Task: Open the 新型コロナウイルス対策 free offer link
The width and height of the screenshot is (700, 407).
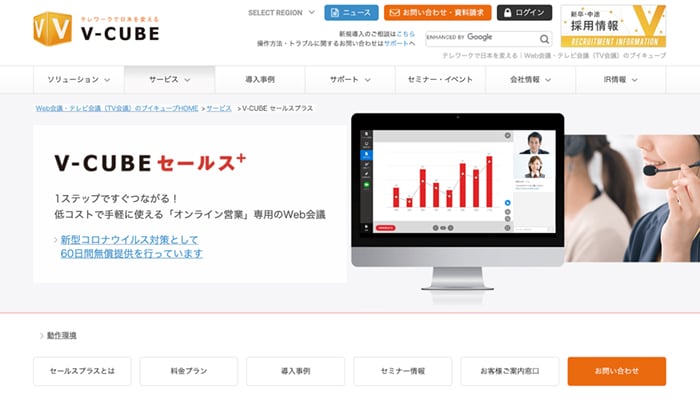Action: [131, 246]
